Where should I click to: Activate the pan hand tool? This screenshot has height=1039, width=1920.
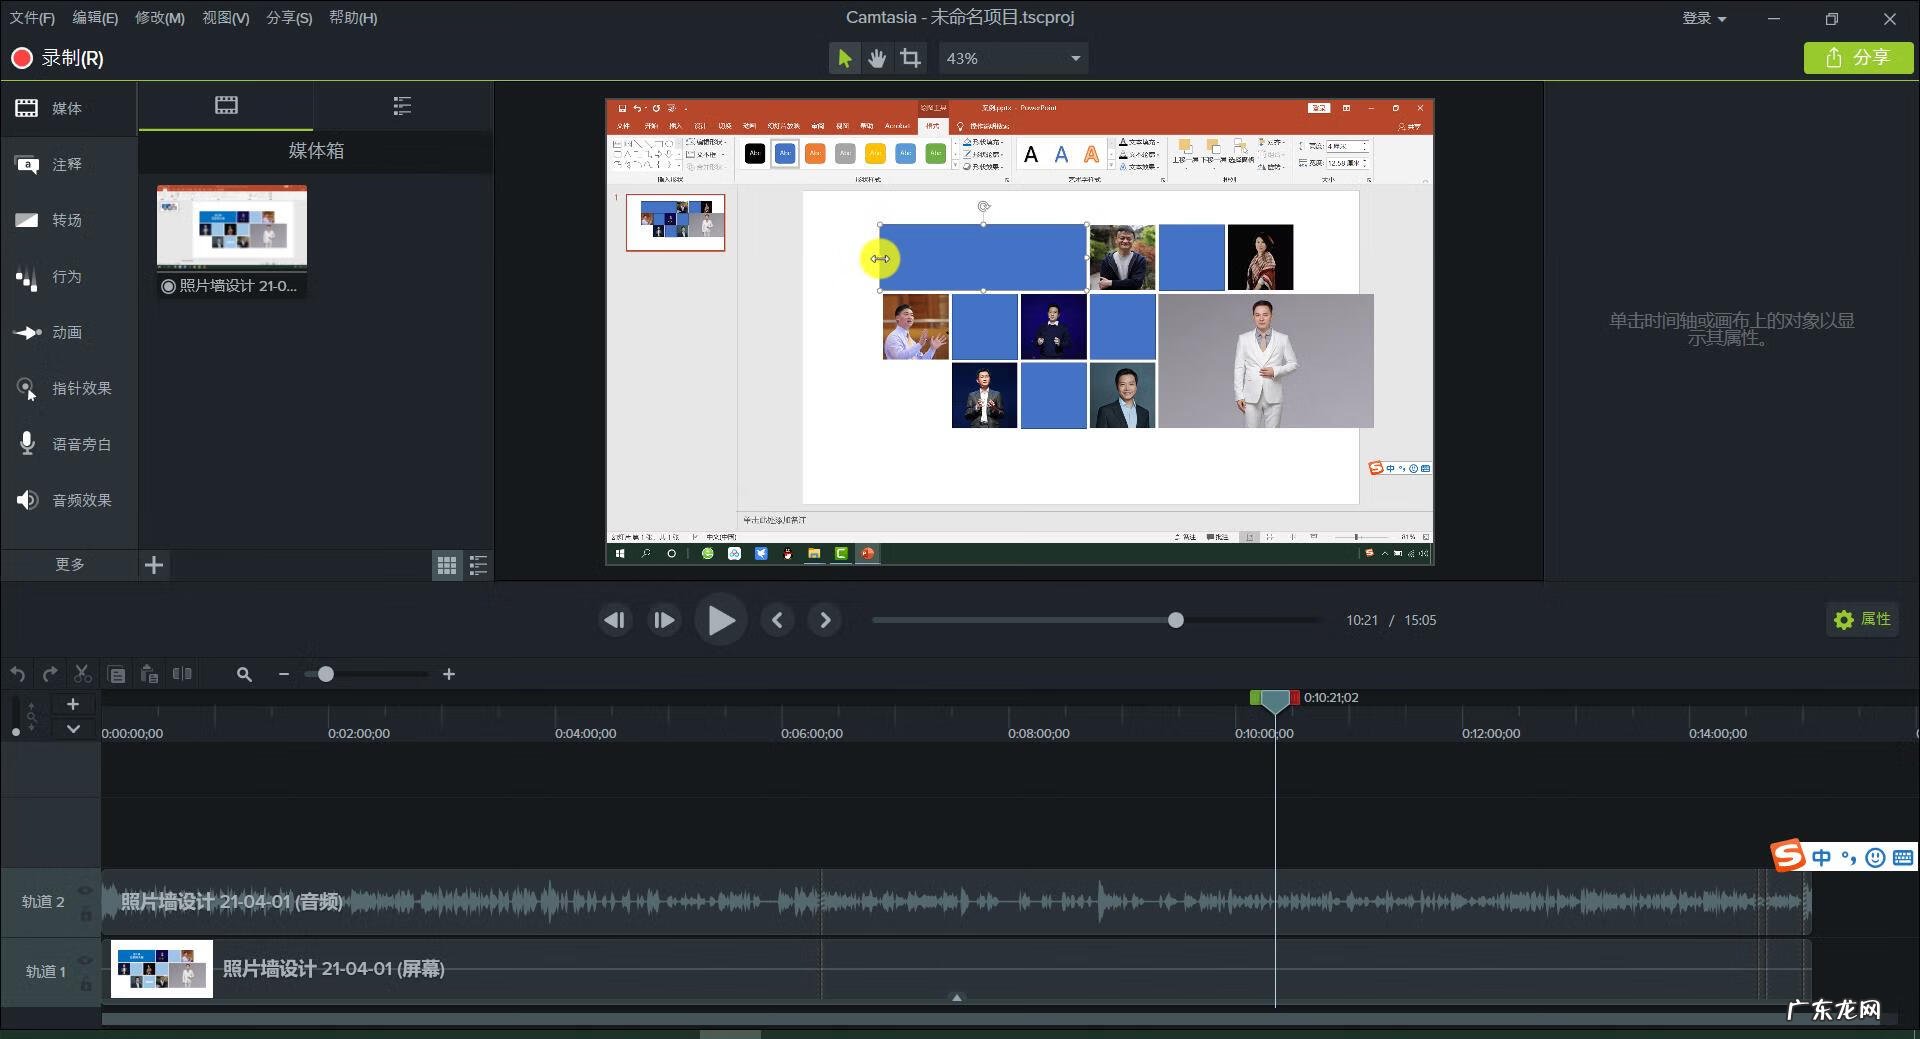[x=877, y=58]
